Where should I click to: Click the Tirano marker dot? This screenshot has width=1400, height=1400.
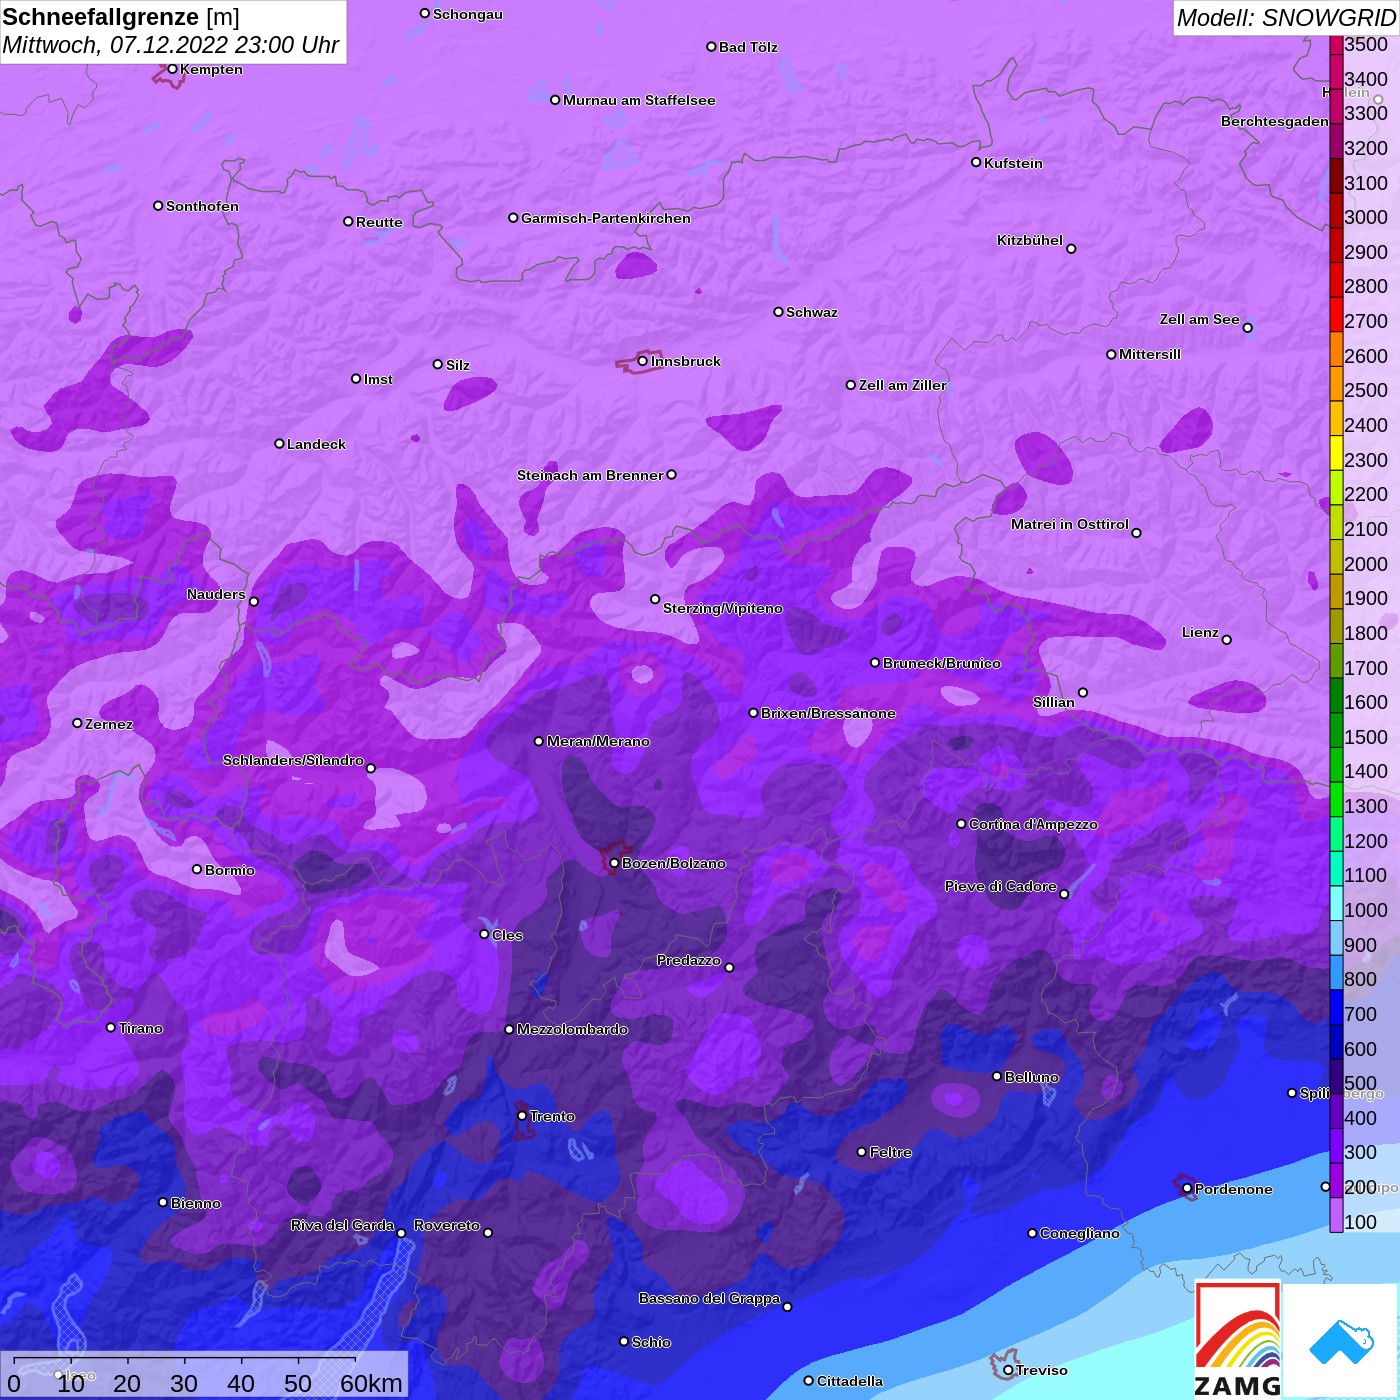coord(111,1027)
